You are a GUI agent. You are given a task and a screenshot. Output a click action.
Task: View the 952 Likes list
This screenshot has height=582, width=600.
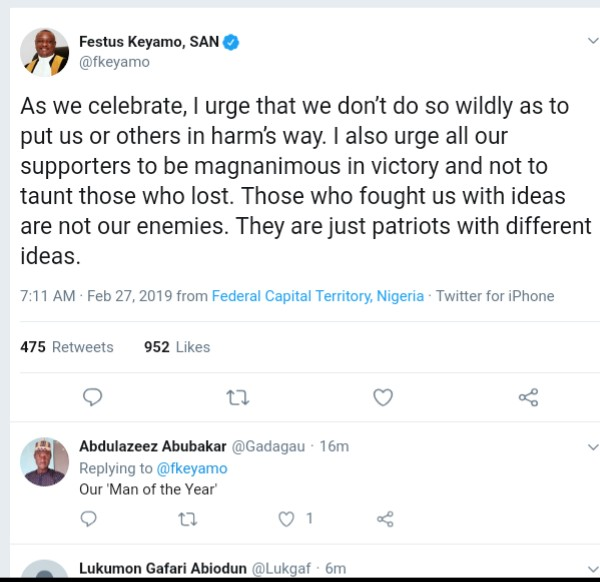[177, 347]
